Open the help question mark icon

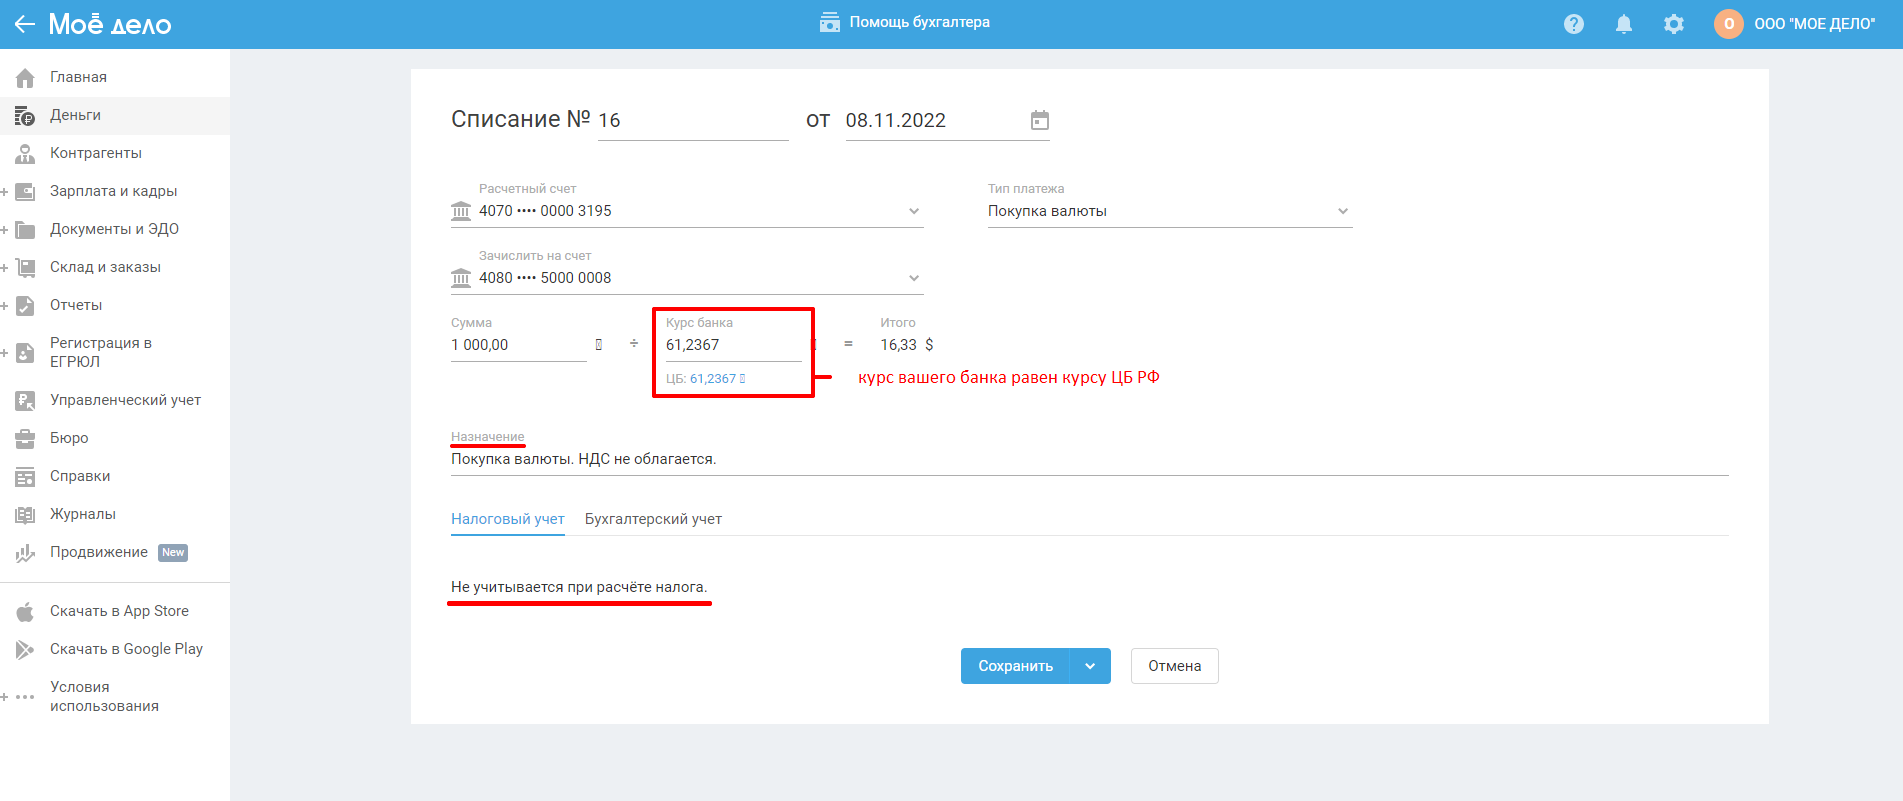(x=1574, y=24)
